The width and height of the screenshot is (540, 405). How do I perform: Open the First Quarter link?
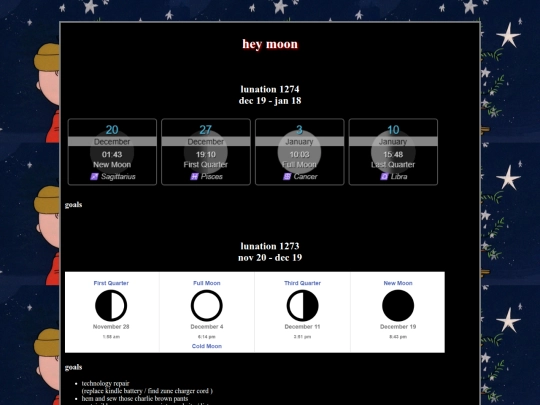click(111, 283)
